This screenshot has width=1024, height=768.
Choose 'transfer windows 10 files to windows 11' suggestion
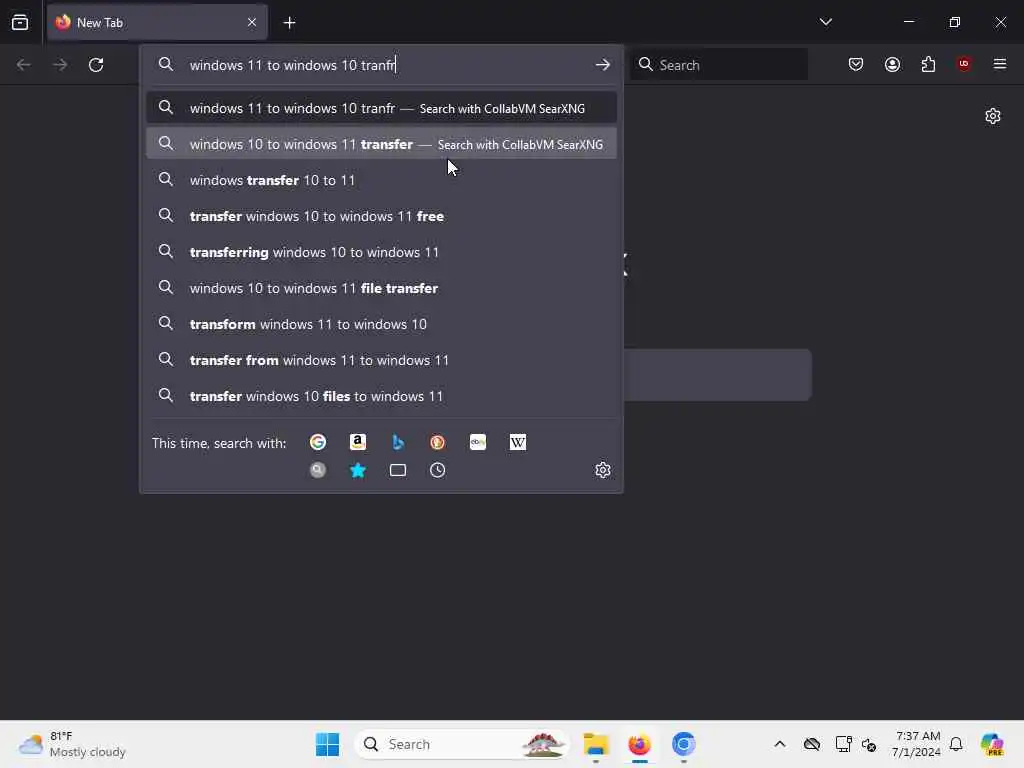coord(381,395)
